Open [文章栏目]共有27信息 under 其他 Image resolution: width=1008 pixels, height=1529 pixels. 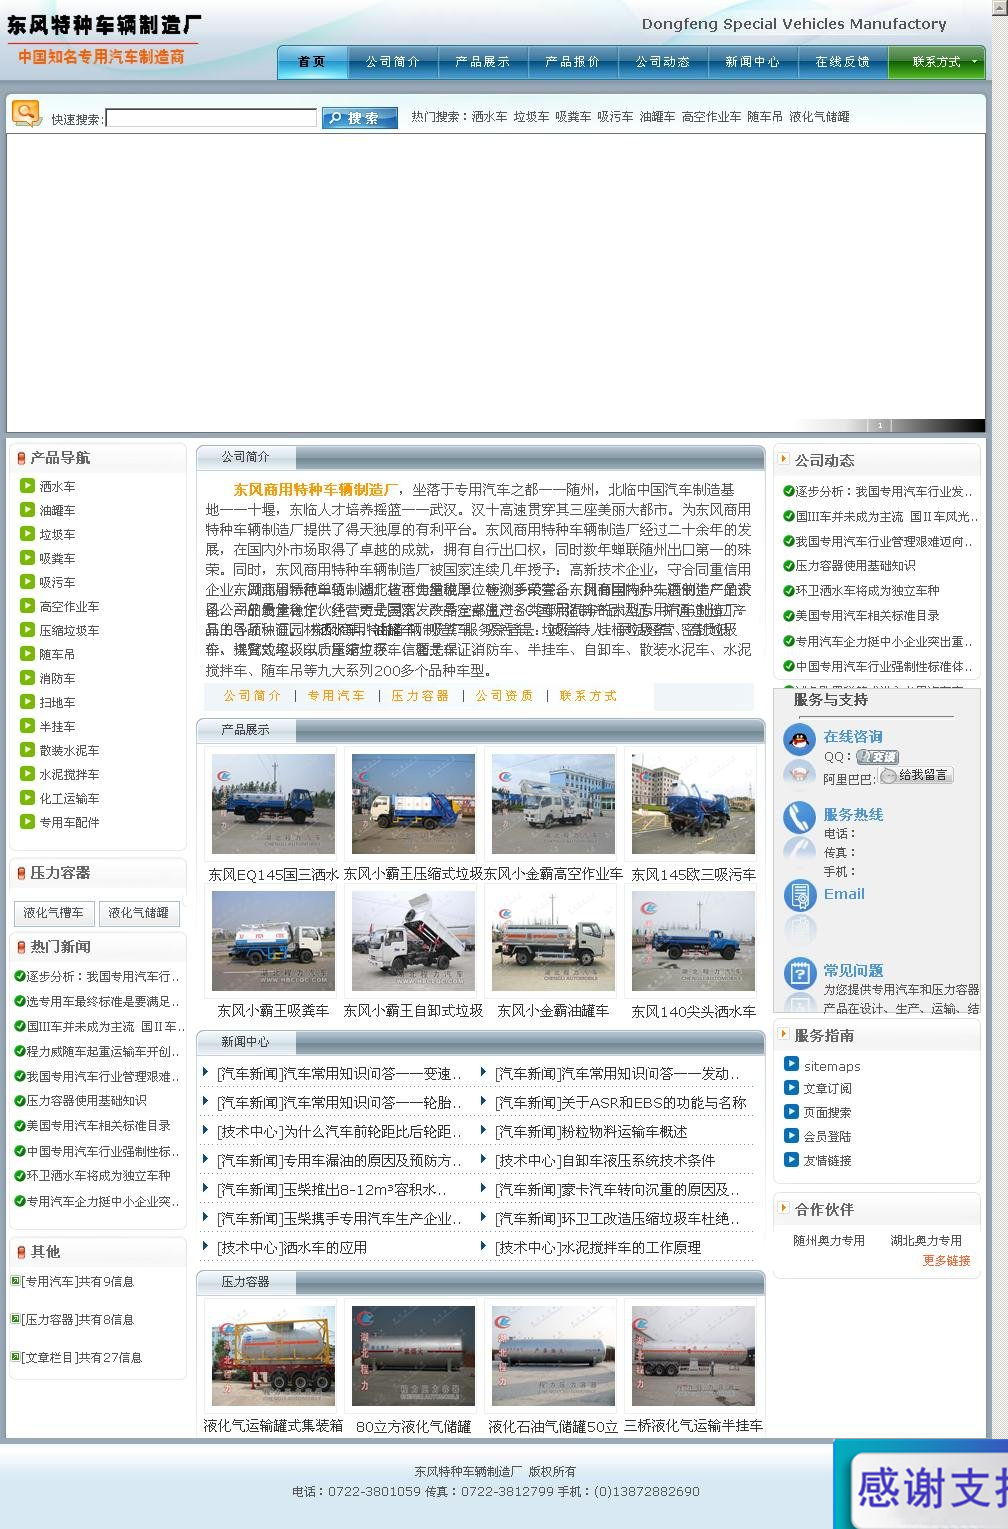point(81,1358)
